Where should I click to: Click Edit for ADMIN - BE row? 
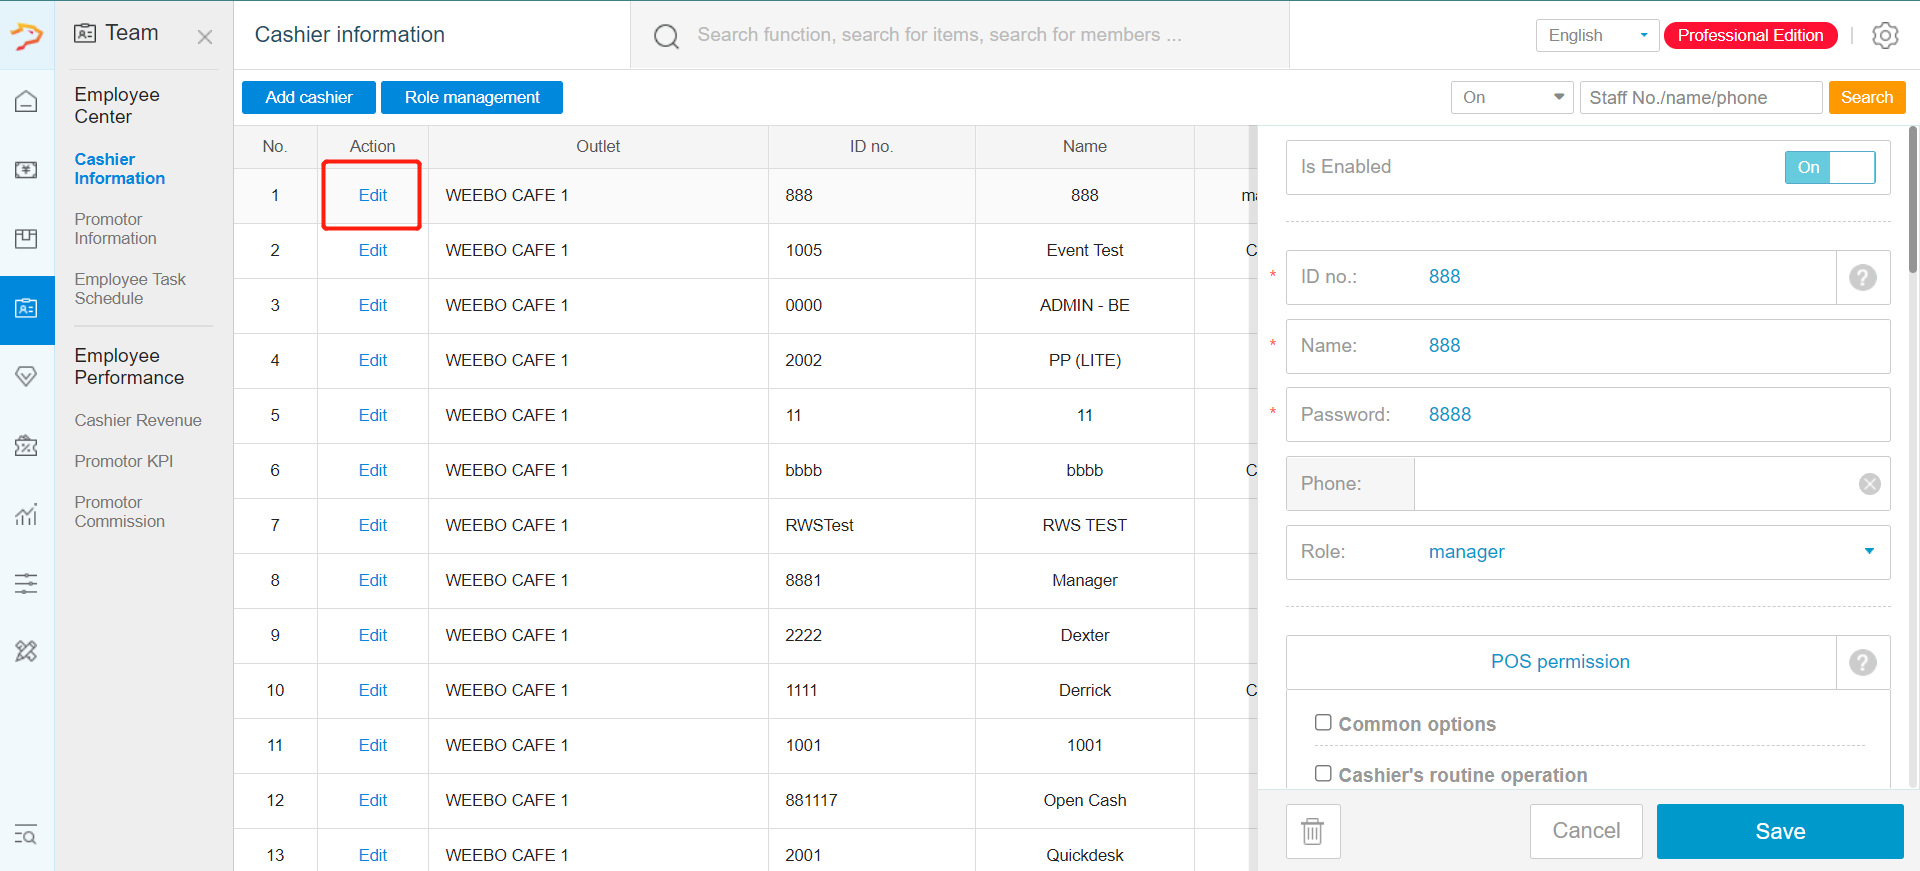click(x=373, y=305)
